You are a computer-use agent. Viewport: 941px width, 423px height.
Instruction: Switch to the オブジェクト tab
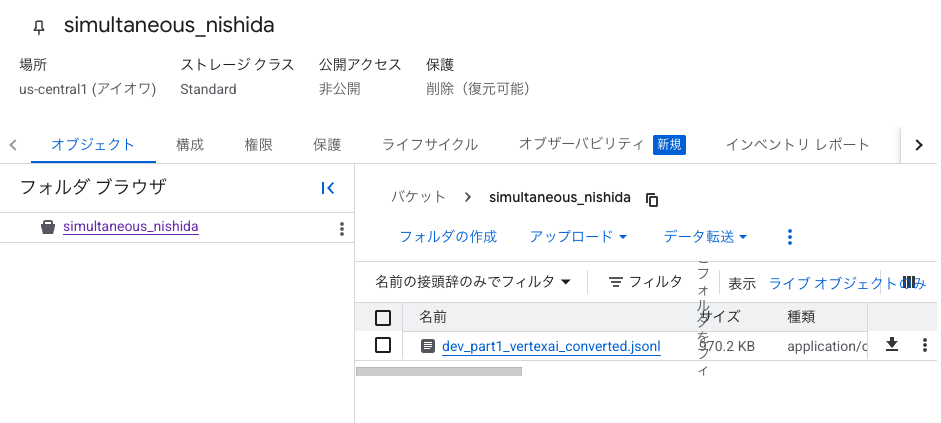pyautogui.click(x=93, y=145)
